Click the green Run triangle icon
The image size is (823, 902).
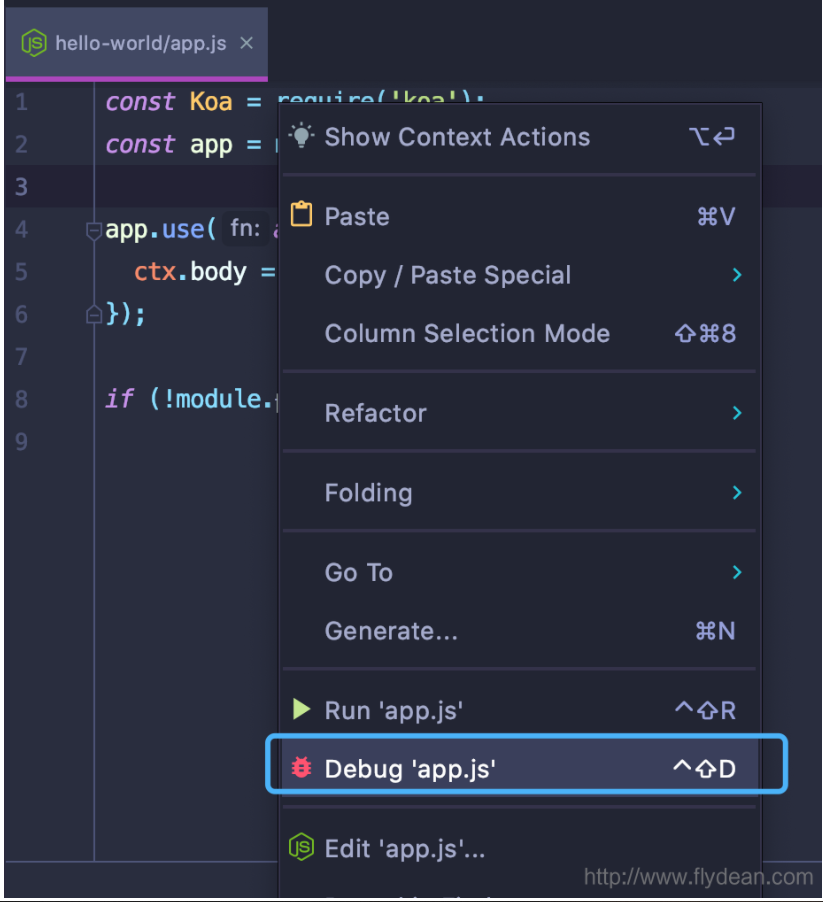301,709
